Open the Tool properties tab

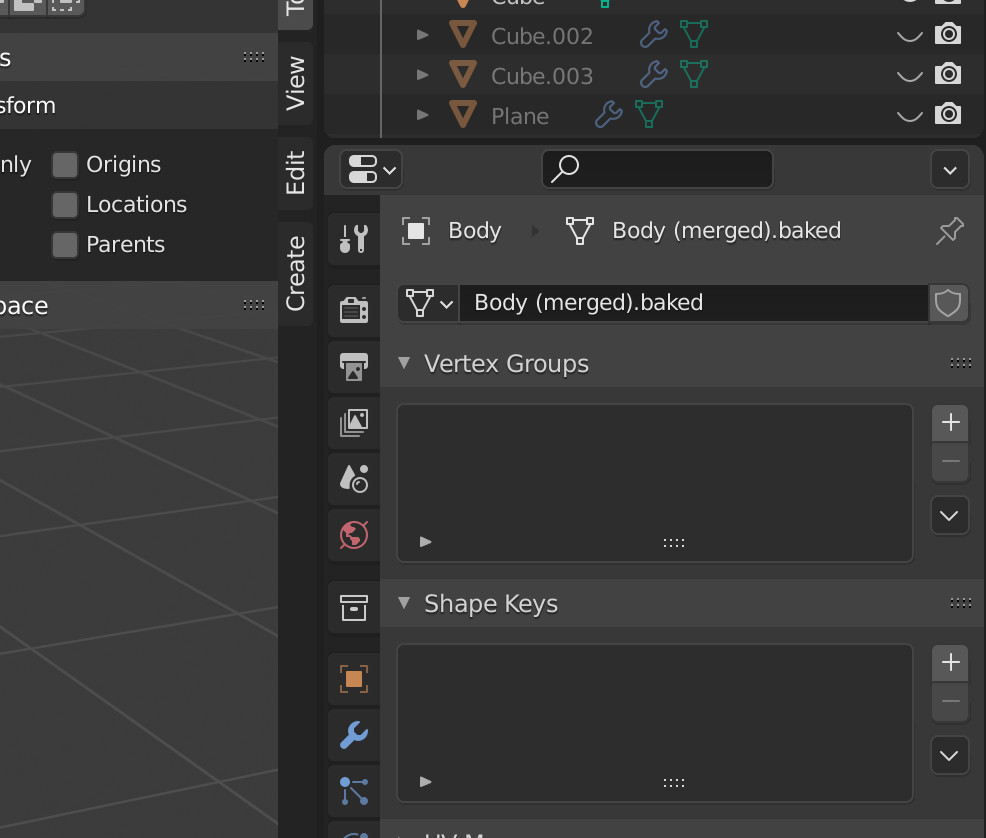pos(354,238)
